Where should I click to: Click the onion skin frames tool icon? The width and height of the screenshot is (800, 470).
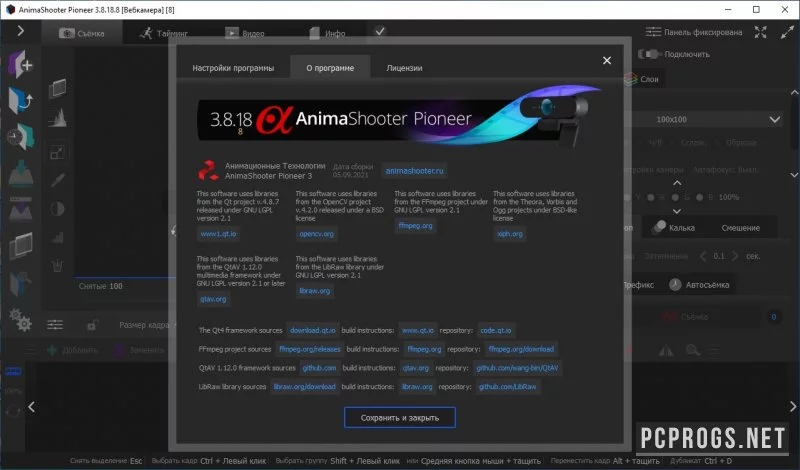[58, 88]
